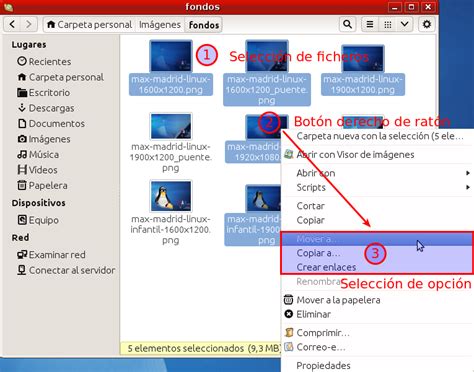Choose Cortar in the context menu
Screen dimensions: 474x372
(x=378, y=206)
